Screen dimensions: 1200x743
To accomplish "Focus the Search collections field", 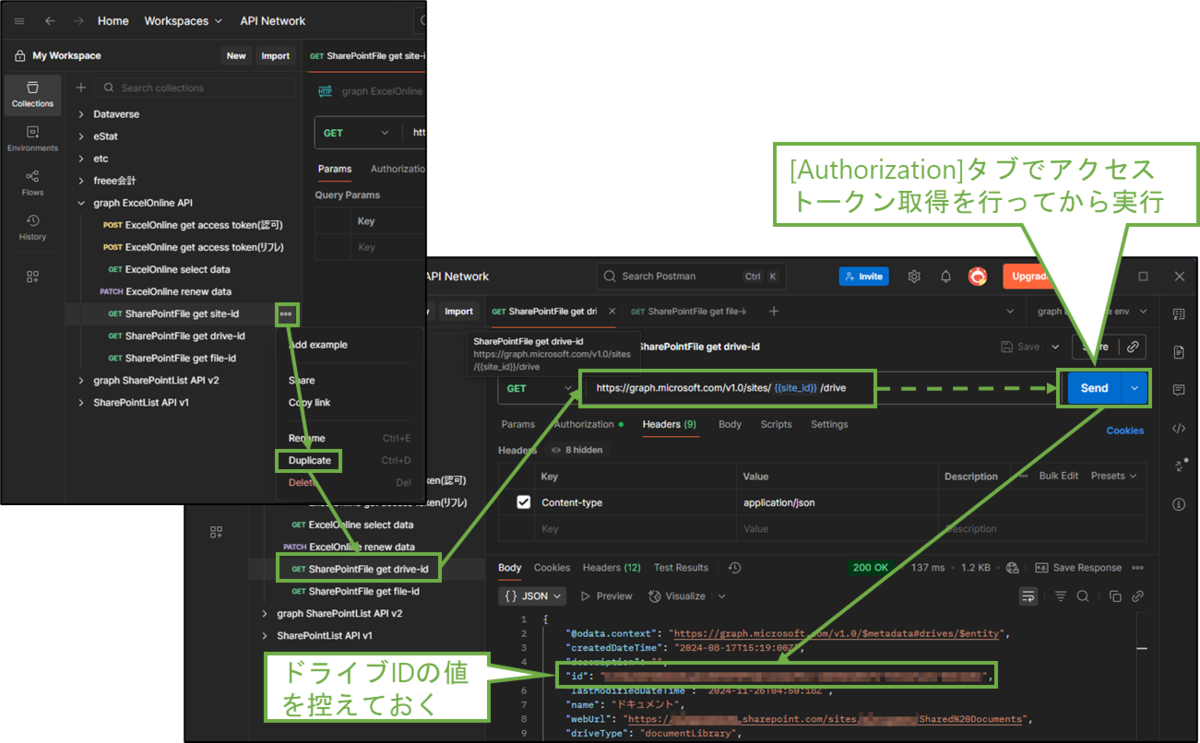I will [x=195, y=88].
